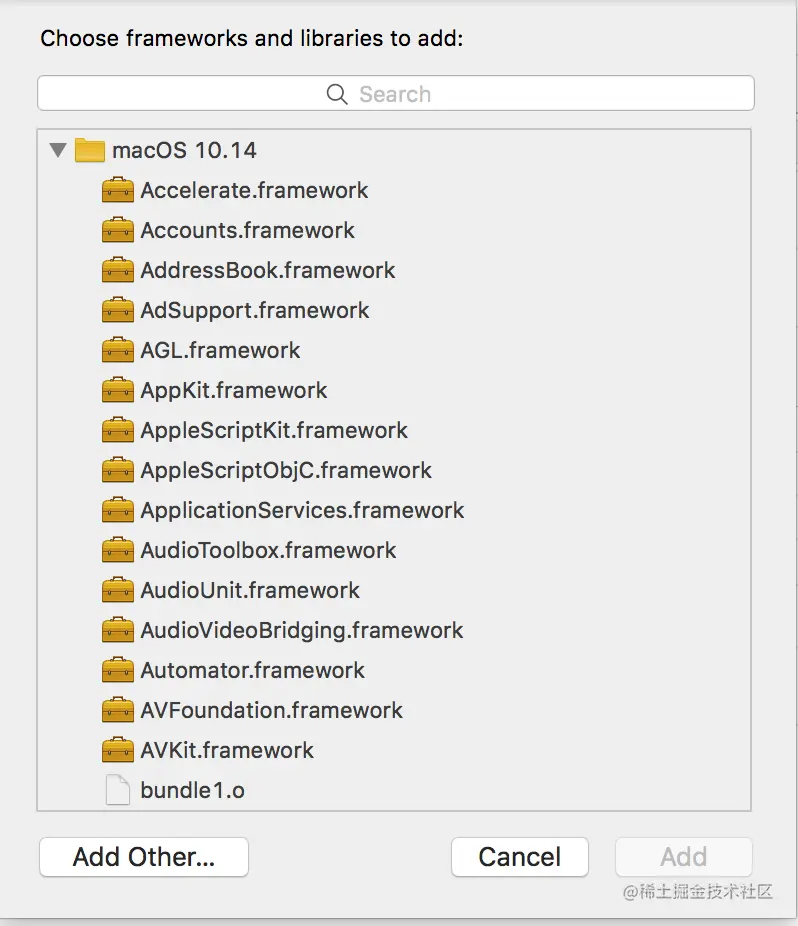Click the AVFoundation.framework toolbox icon
This screenshot has width=798, height=926.
(x=118, y=710)
